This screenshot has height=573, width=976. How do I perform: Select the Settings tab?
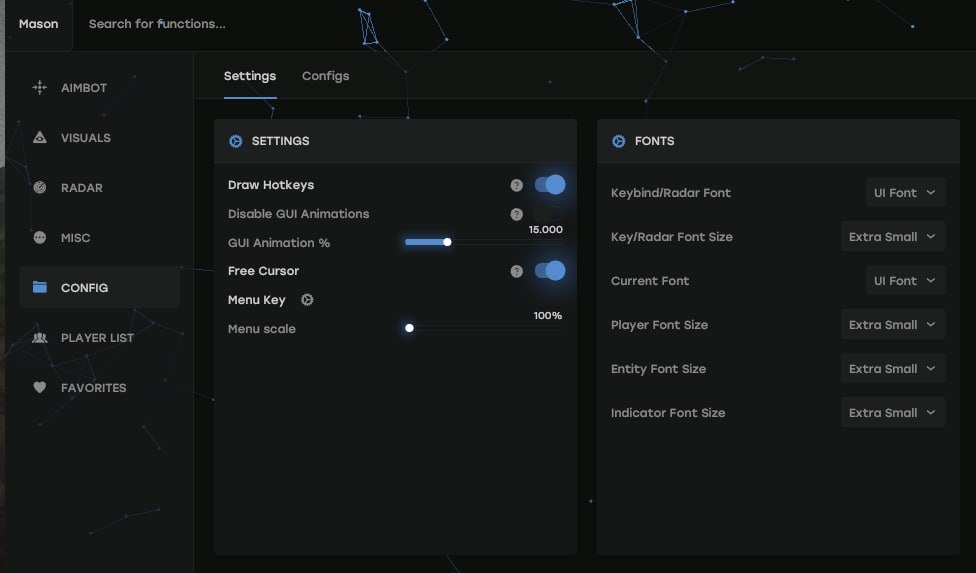[250, 76]
